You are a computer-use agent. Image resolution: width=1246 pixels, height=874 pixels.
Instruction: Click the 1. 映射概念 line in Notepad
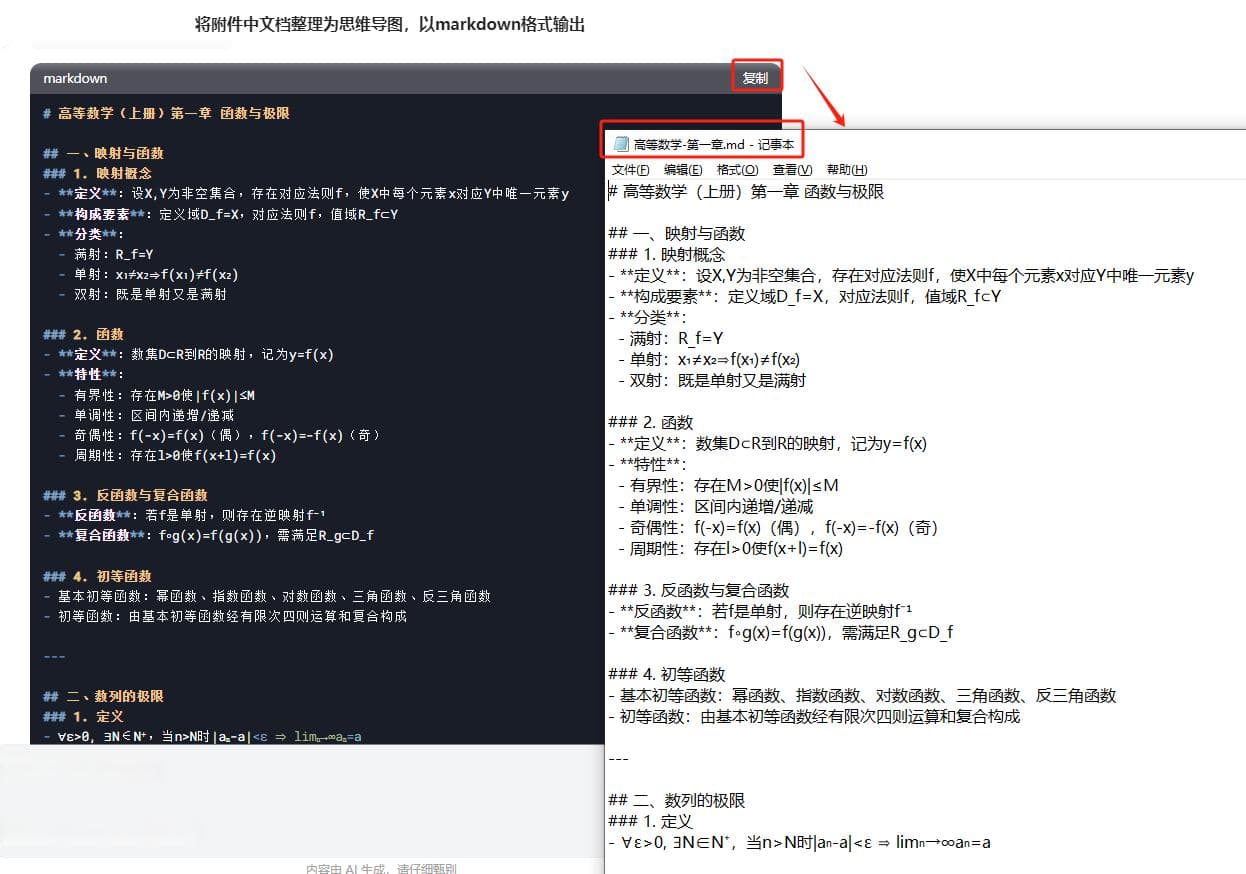click(x=667, y=255)
